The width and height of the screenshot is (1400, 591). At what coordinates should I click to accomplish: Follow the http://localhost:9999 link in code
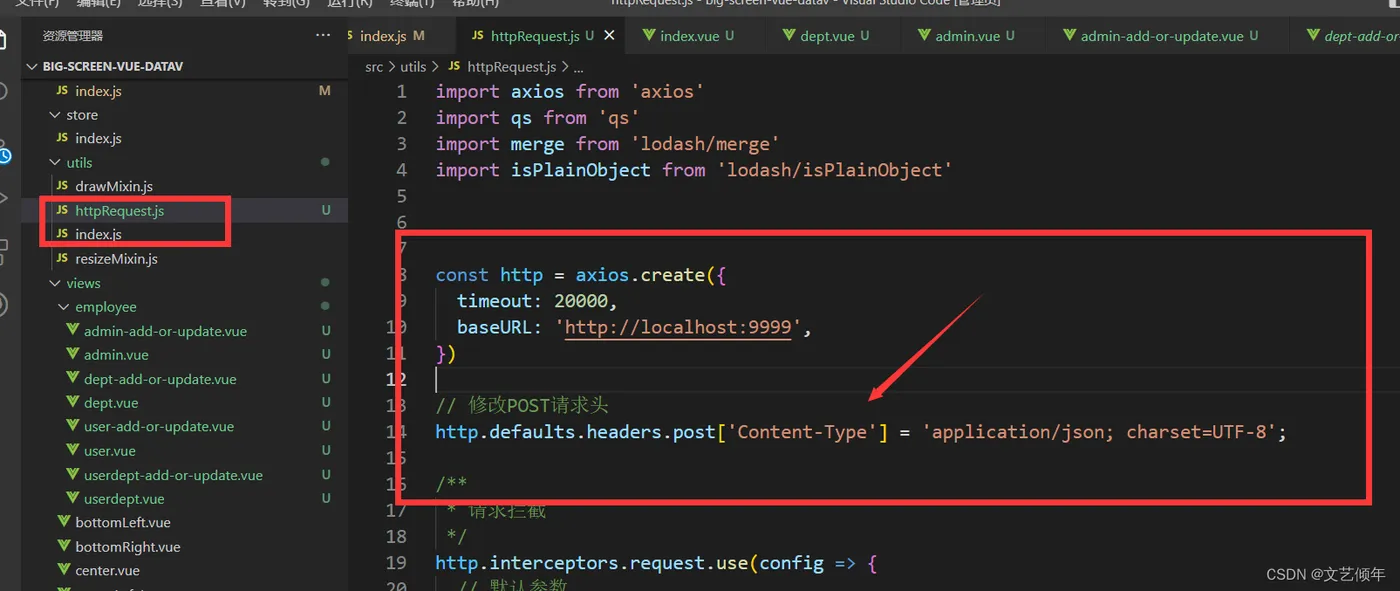(x=678, y=327)
